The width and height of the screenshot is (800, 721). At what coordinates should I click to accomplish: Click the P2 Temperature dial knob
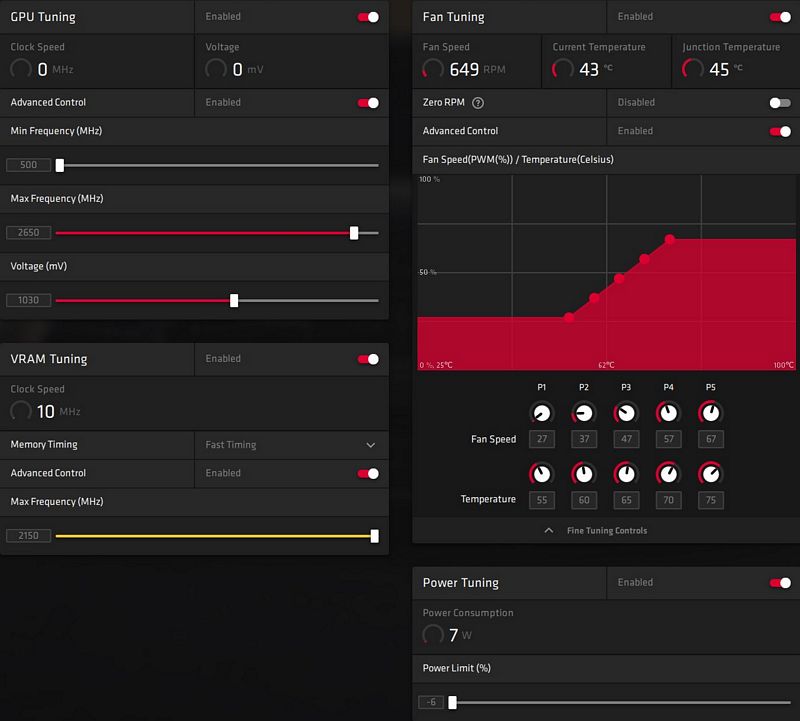pos(584,474)
